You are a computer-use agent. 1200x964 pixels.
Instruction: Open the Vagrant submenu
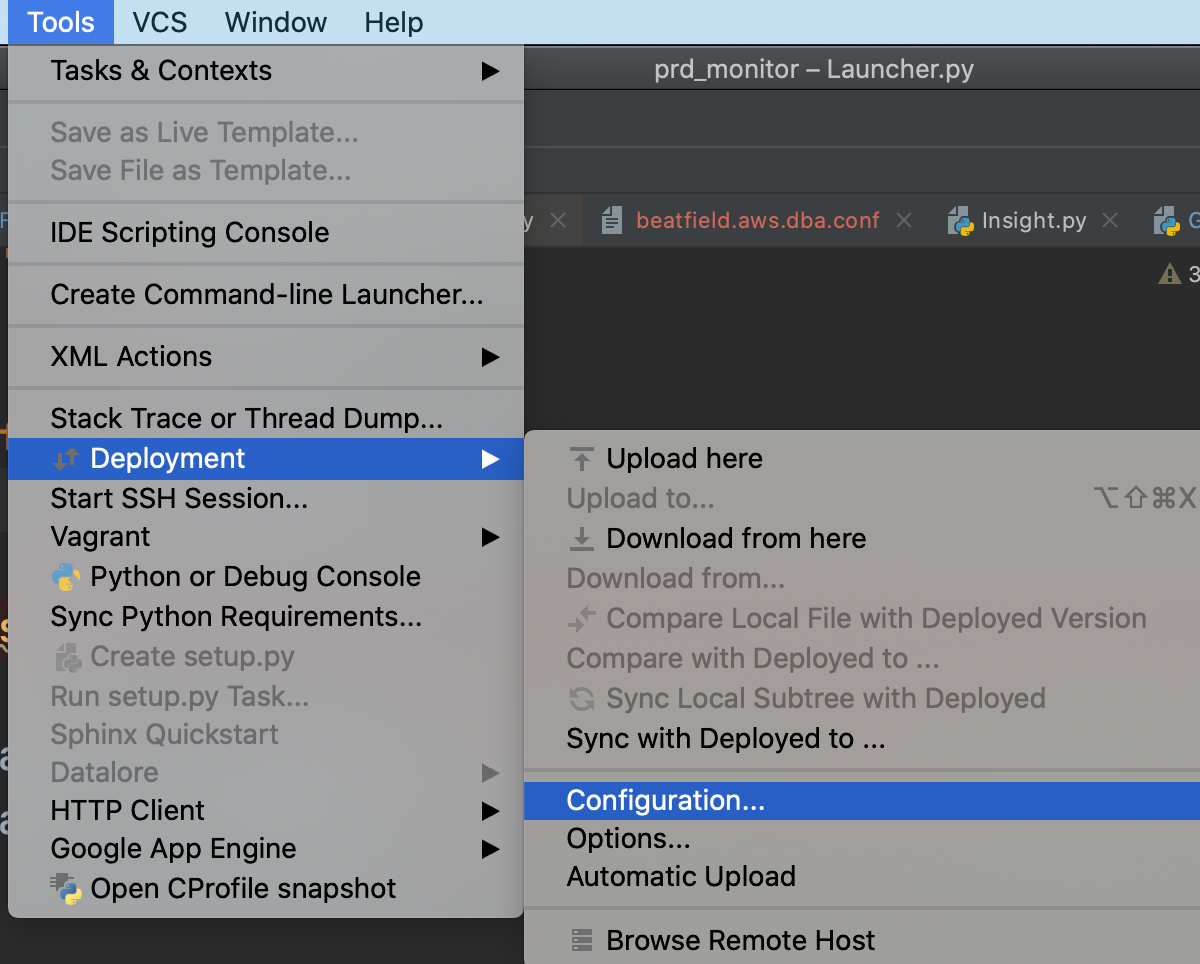(x=266, y=537)
